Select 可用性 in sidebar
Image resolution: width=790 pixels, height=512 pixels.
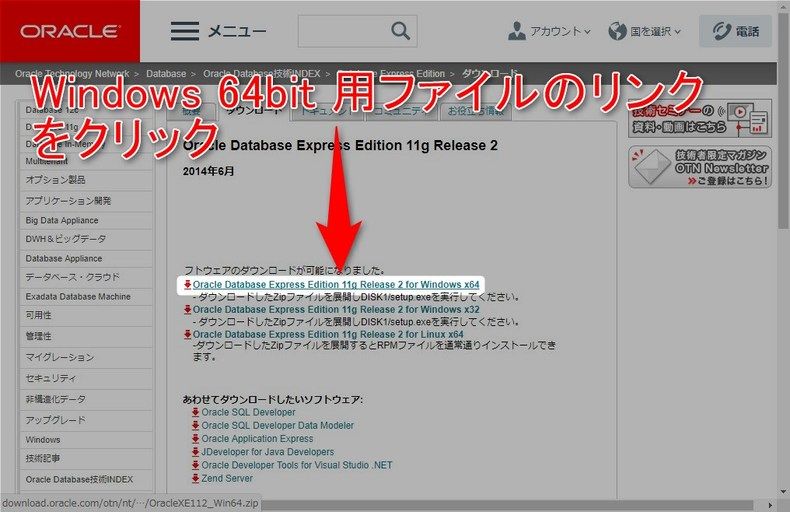[x=87, y=315]
